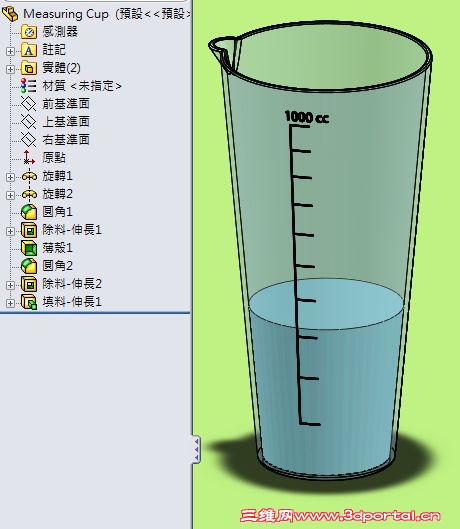This screenshot has height=529, width=460.
Task: Select the 圓角1 label
Action: coord(57,212)
